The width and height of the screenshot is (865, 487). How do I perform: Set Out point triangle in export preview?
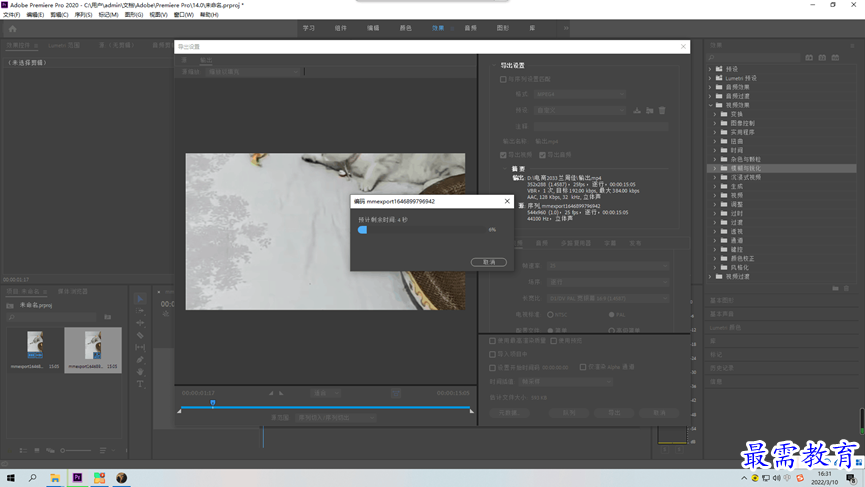point(281,393)
